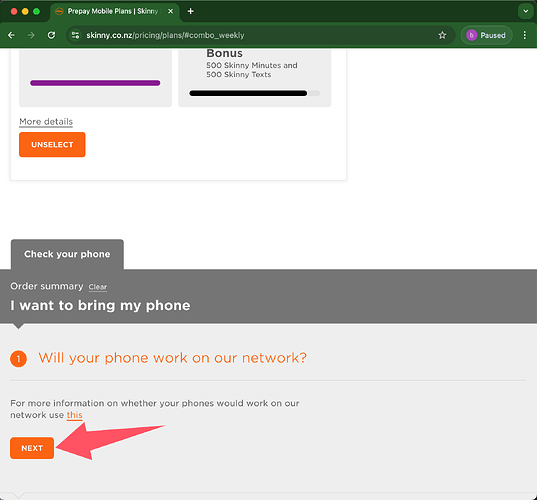The height and width of the screenshot is (500, 537).
Task: Click the orange NEXT button
Action: pos(32,448)
